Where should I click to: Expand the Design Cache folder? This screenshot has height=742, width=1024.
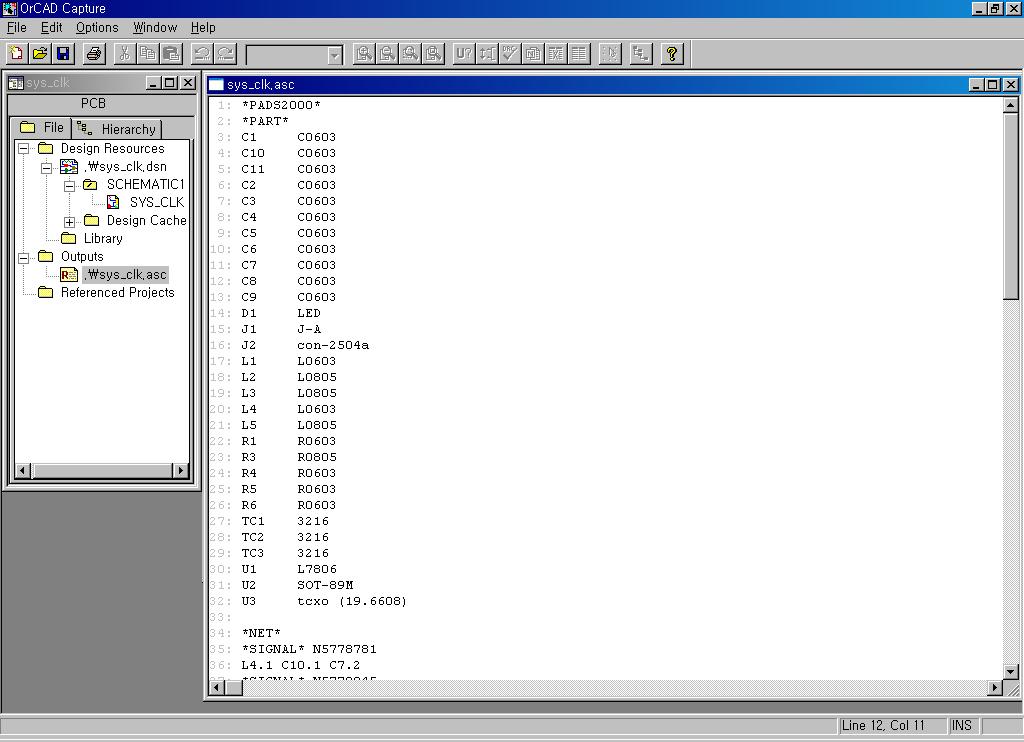tap(69, 222)
